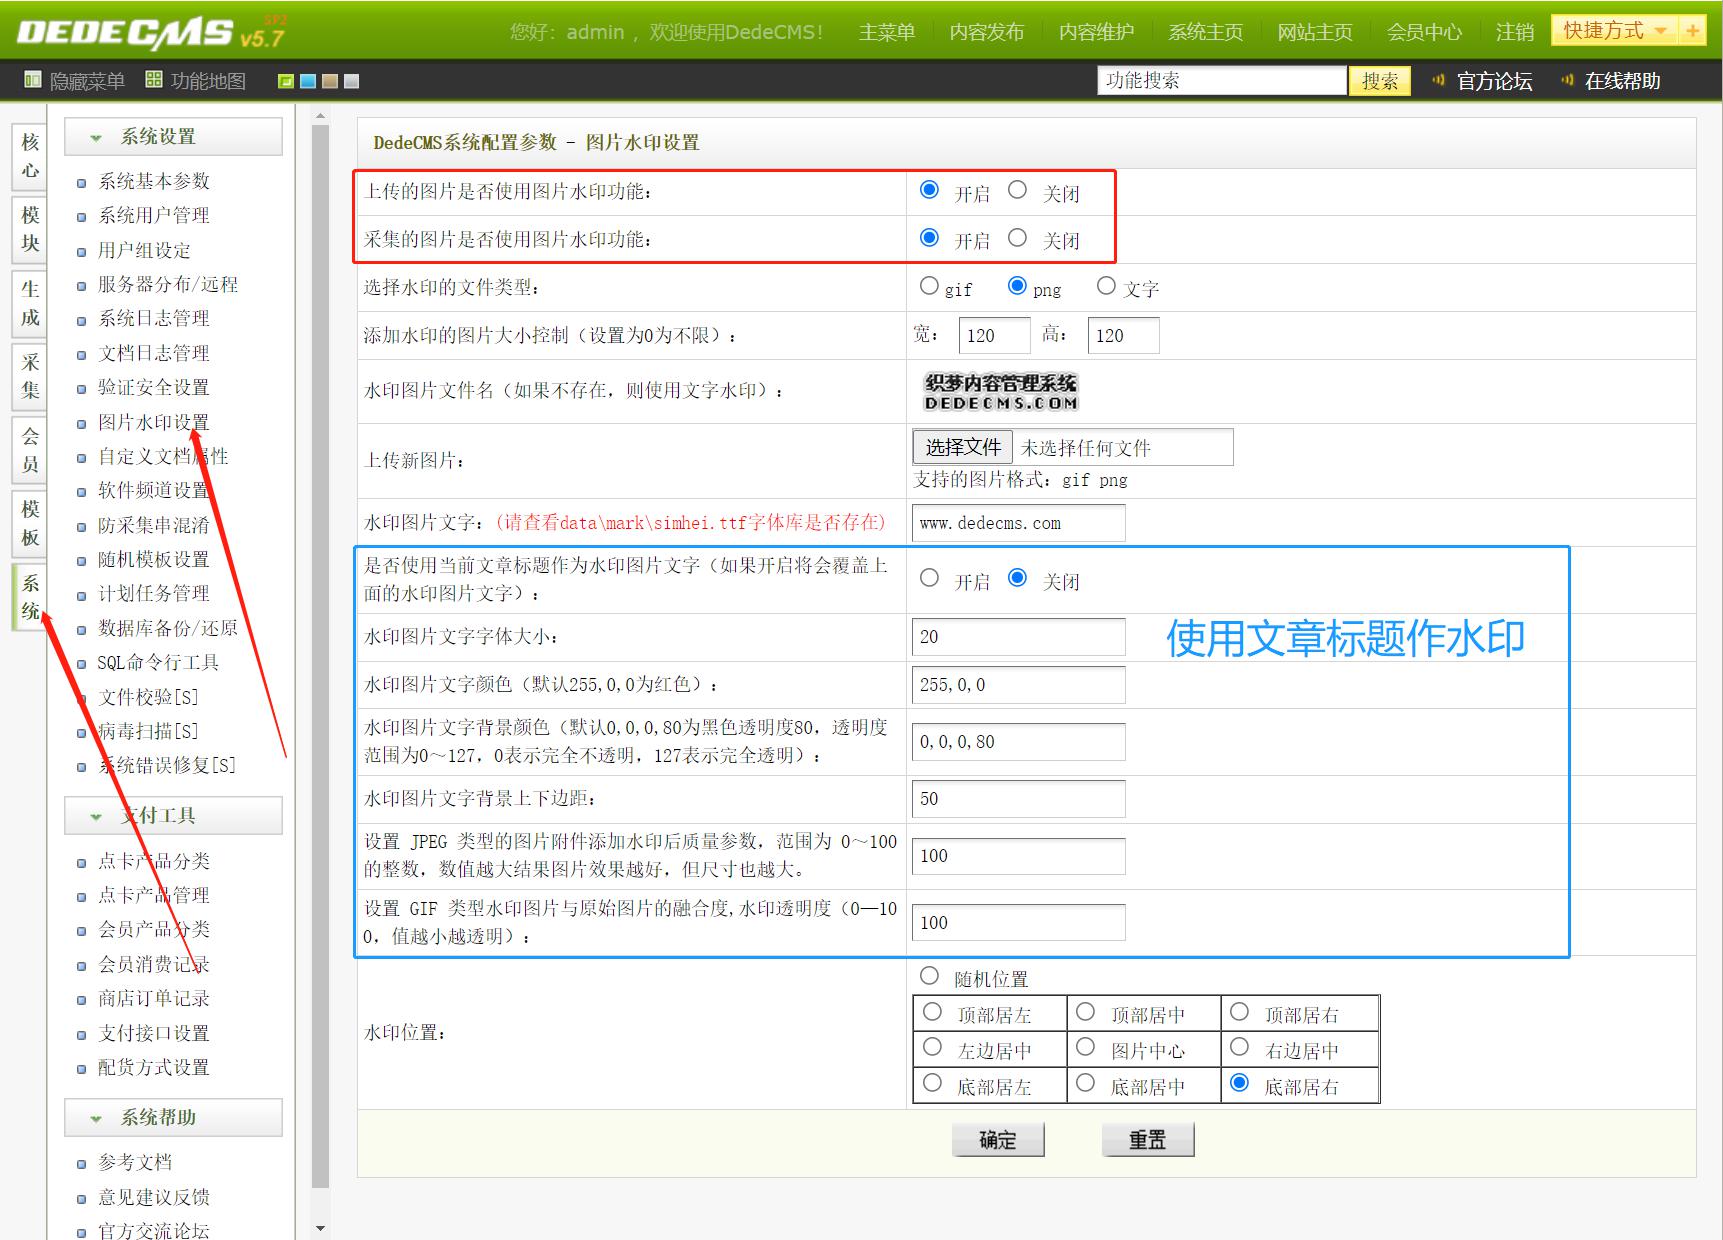Focus the 功能搜索 search field
This screenshot has width=1723, height=1240.
tap(1222, 80)
